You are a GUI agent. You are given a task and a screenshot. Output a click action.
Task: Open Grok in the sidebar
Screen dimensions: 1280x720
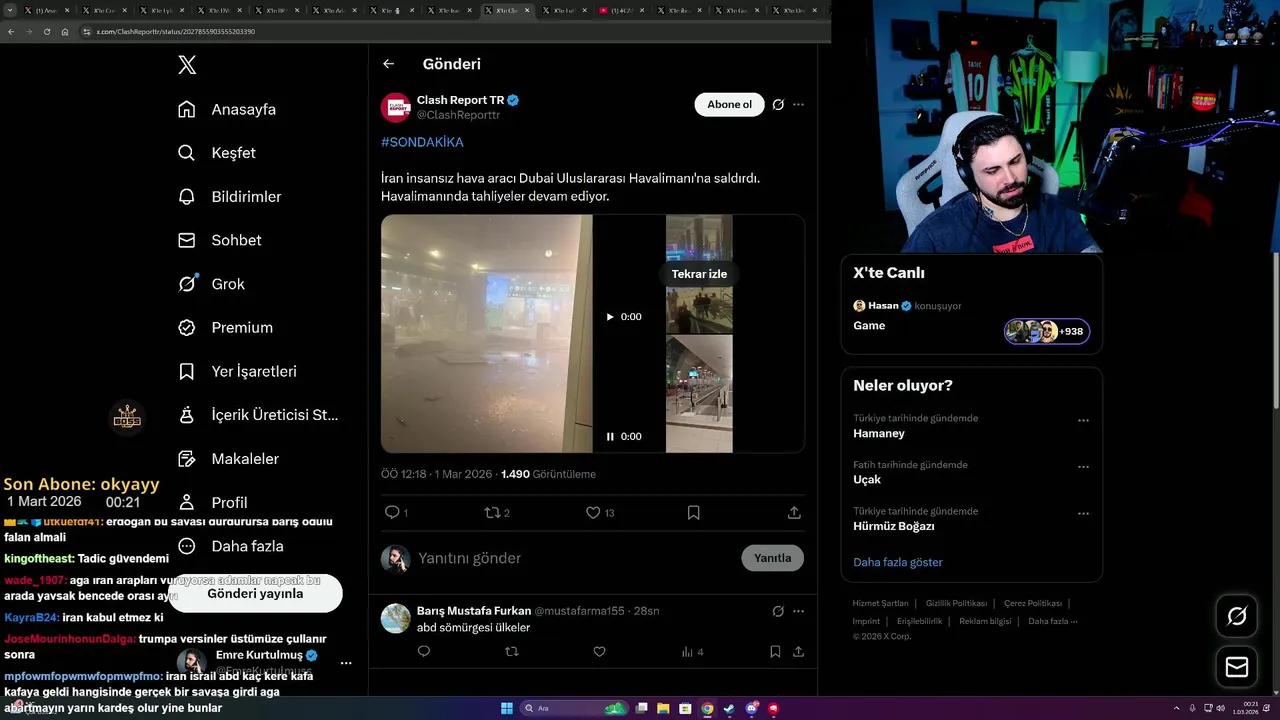[211, 284]
